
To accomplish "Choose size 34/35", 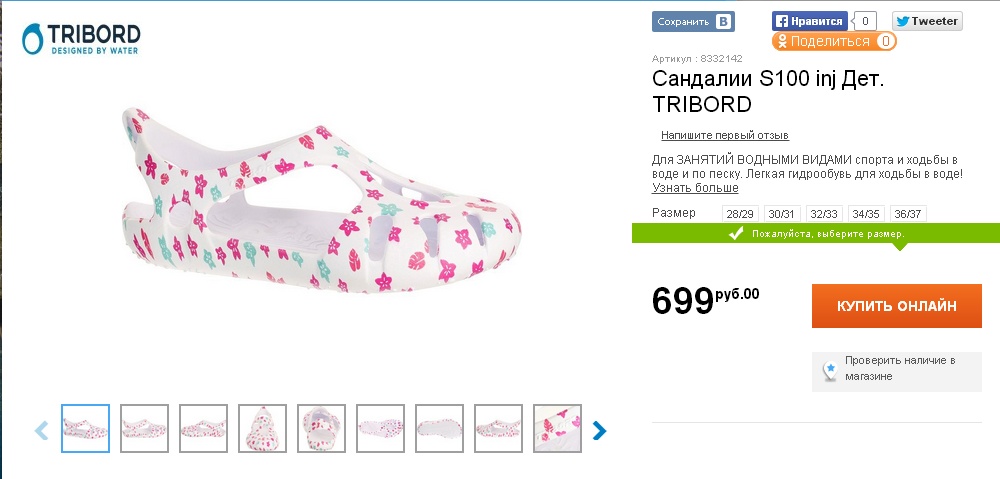I will click(866, 213).
